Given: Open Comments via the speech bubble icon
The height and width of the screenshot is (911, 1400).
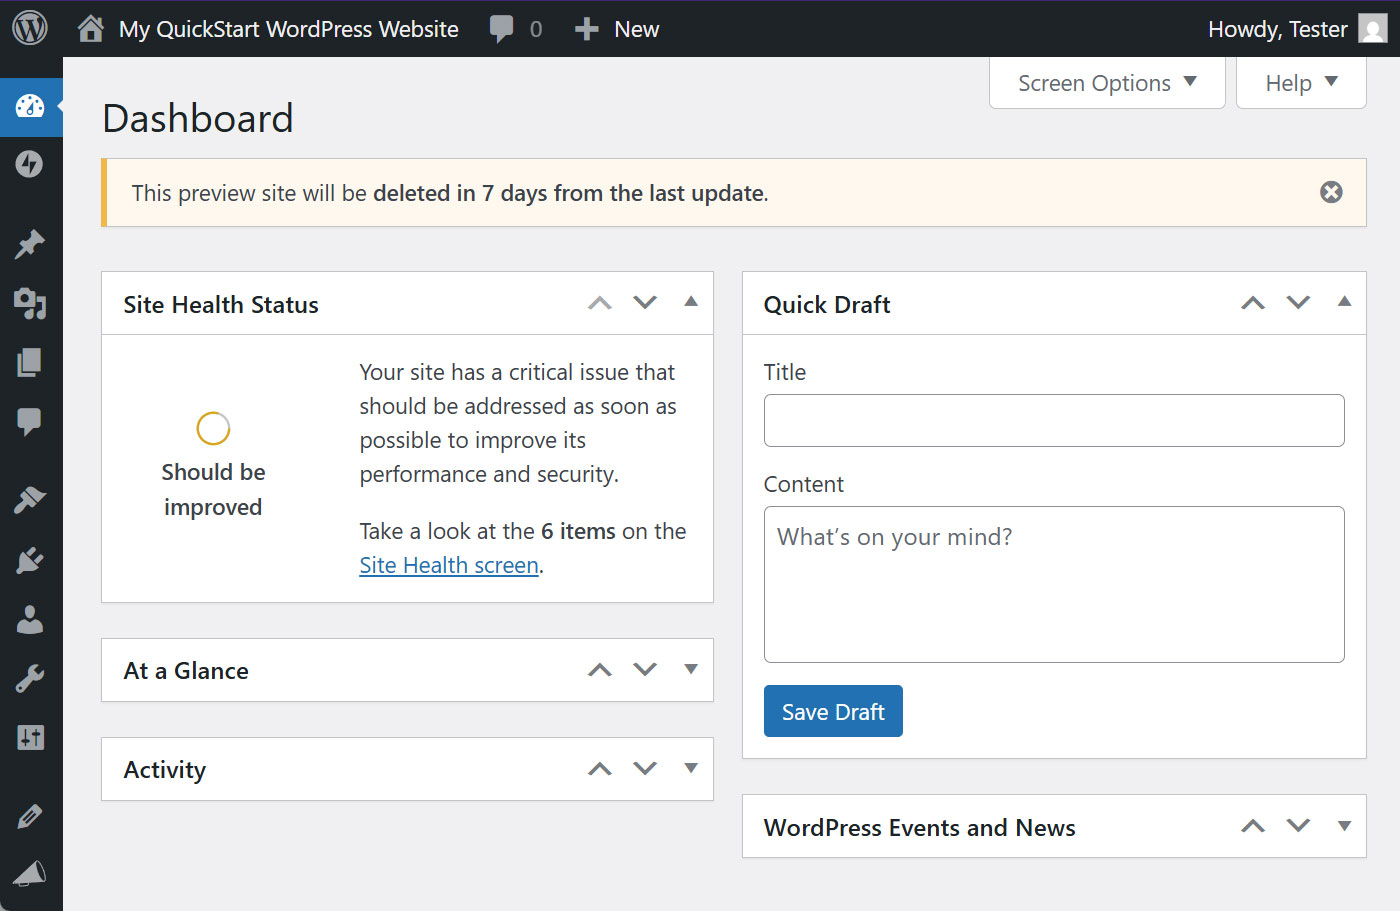Looking at the screenshot, I should (31, 422).
